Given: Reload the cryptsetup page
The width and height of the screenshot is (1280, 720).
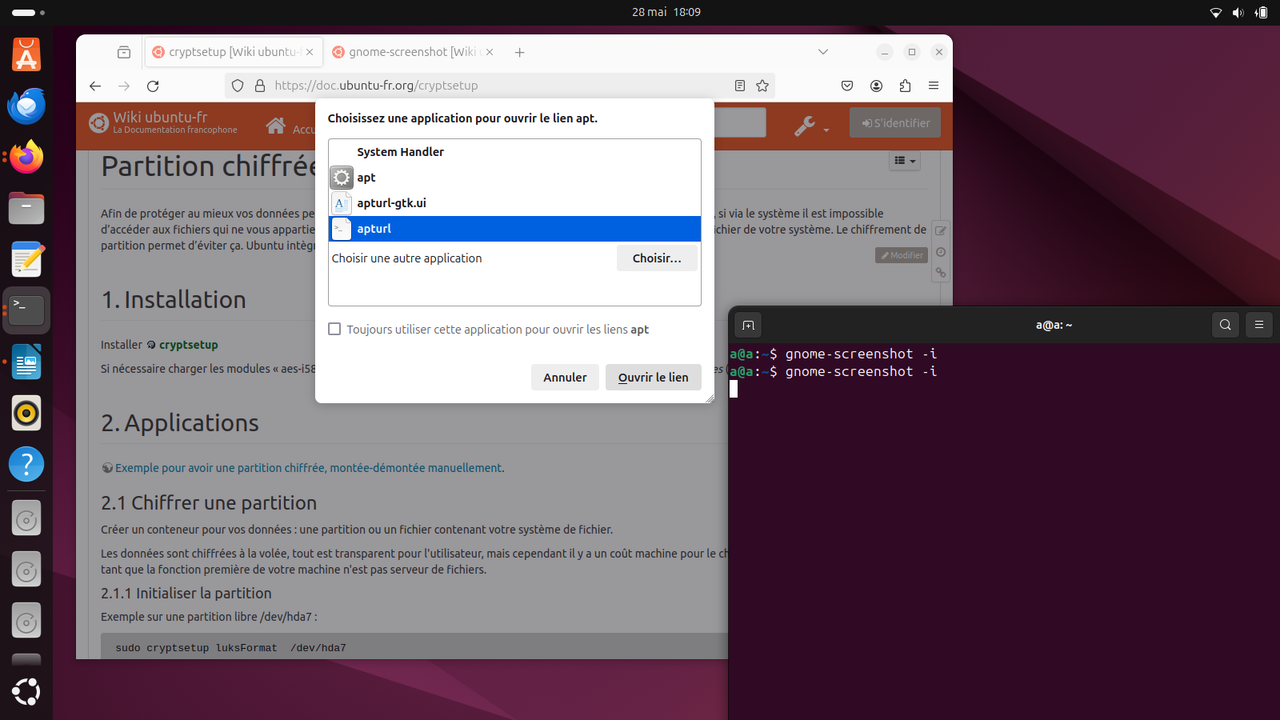Looking at the screenshot, I should click(x=153, y=86).
